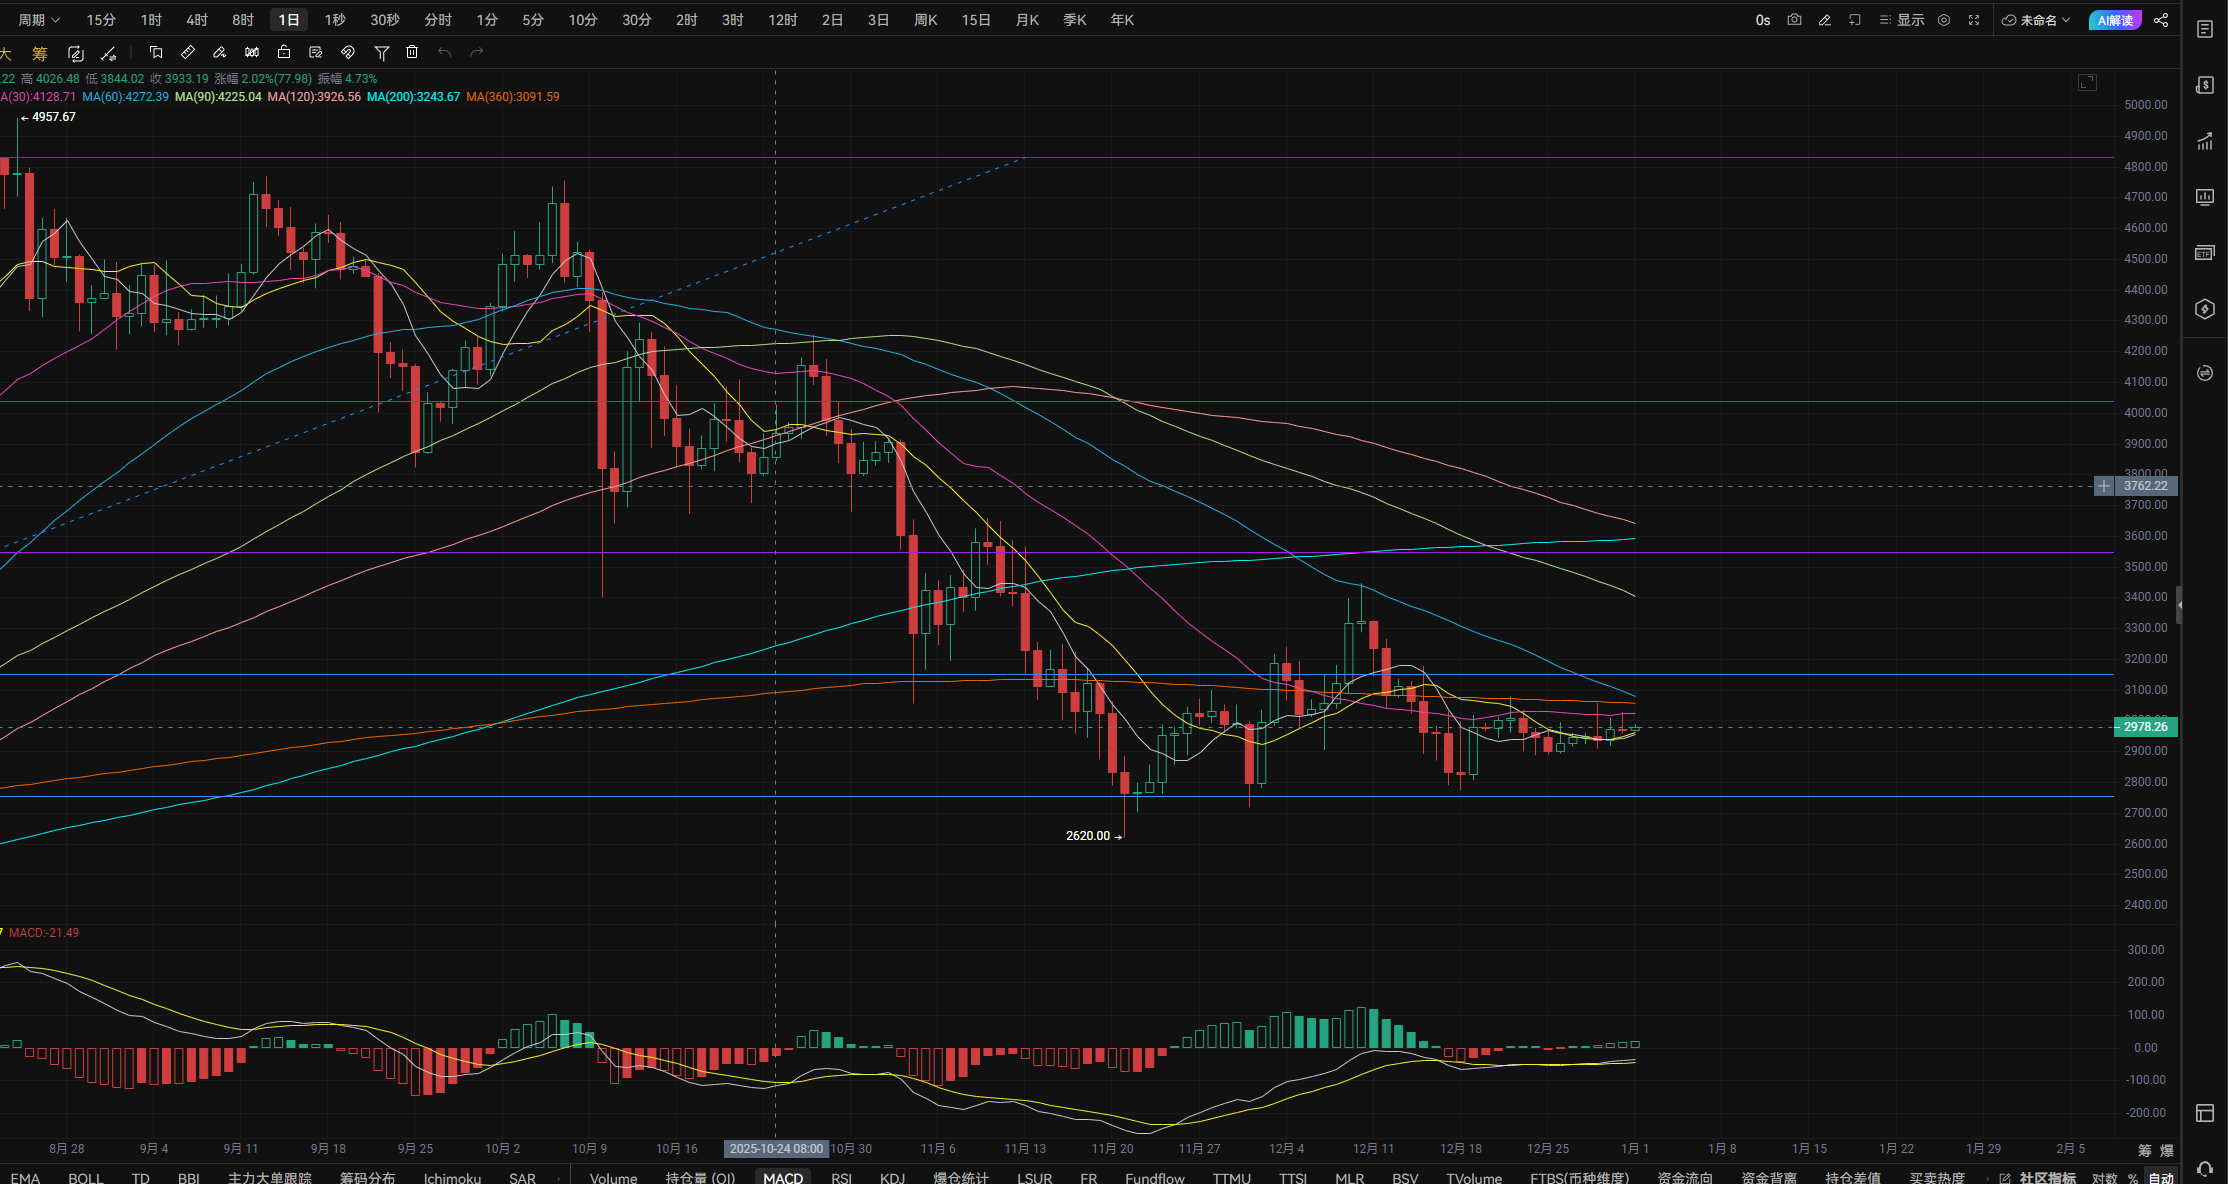Click the hexagon settings icon in top bar
The height and width of the screenshot is (1184, 2228).
point(1944,20)
